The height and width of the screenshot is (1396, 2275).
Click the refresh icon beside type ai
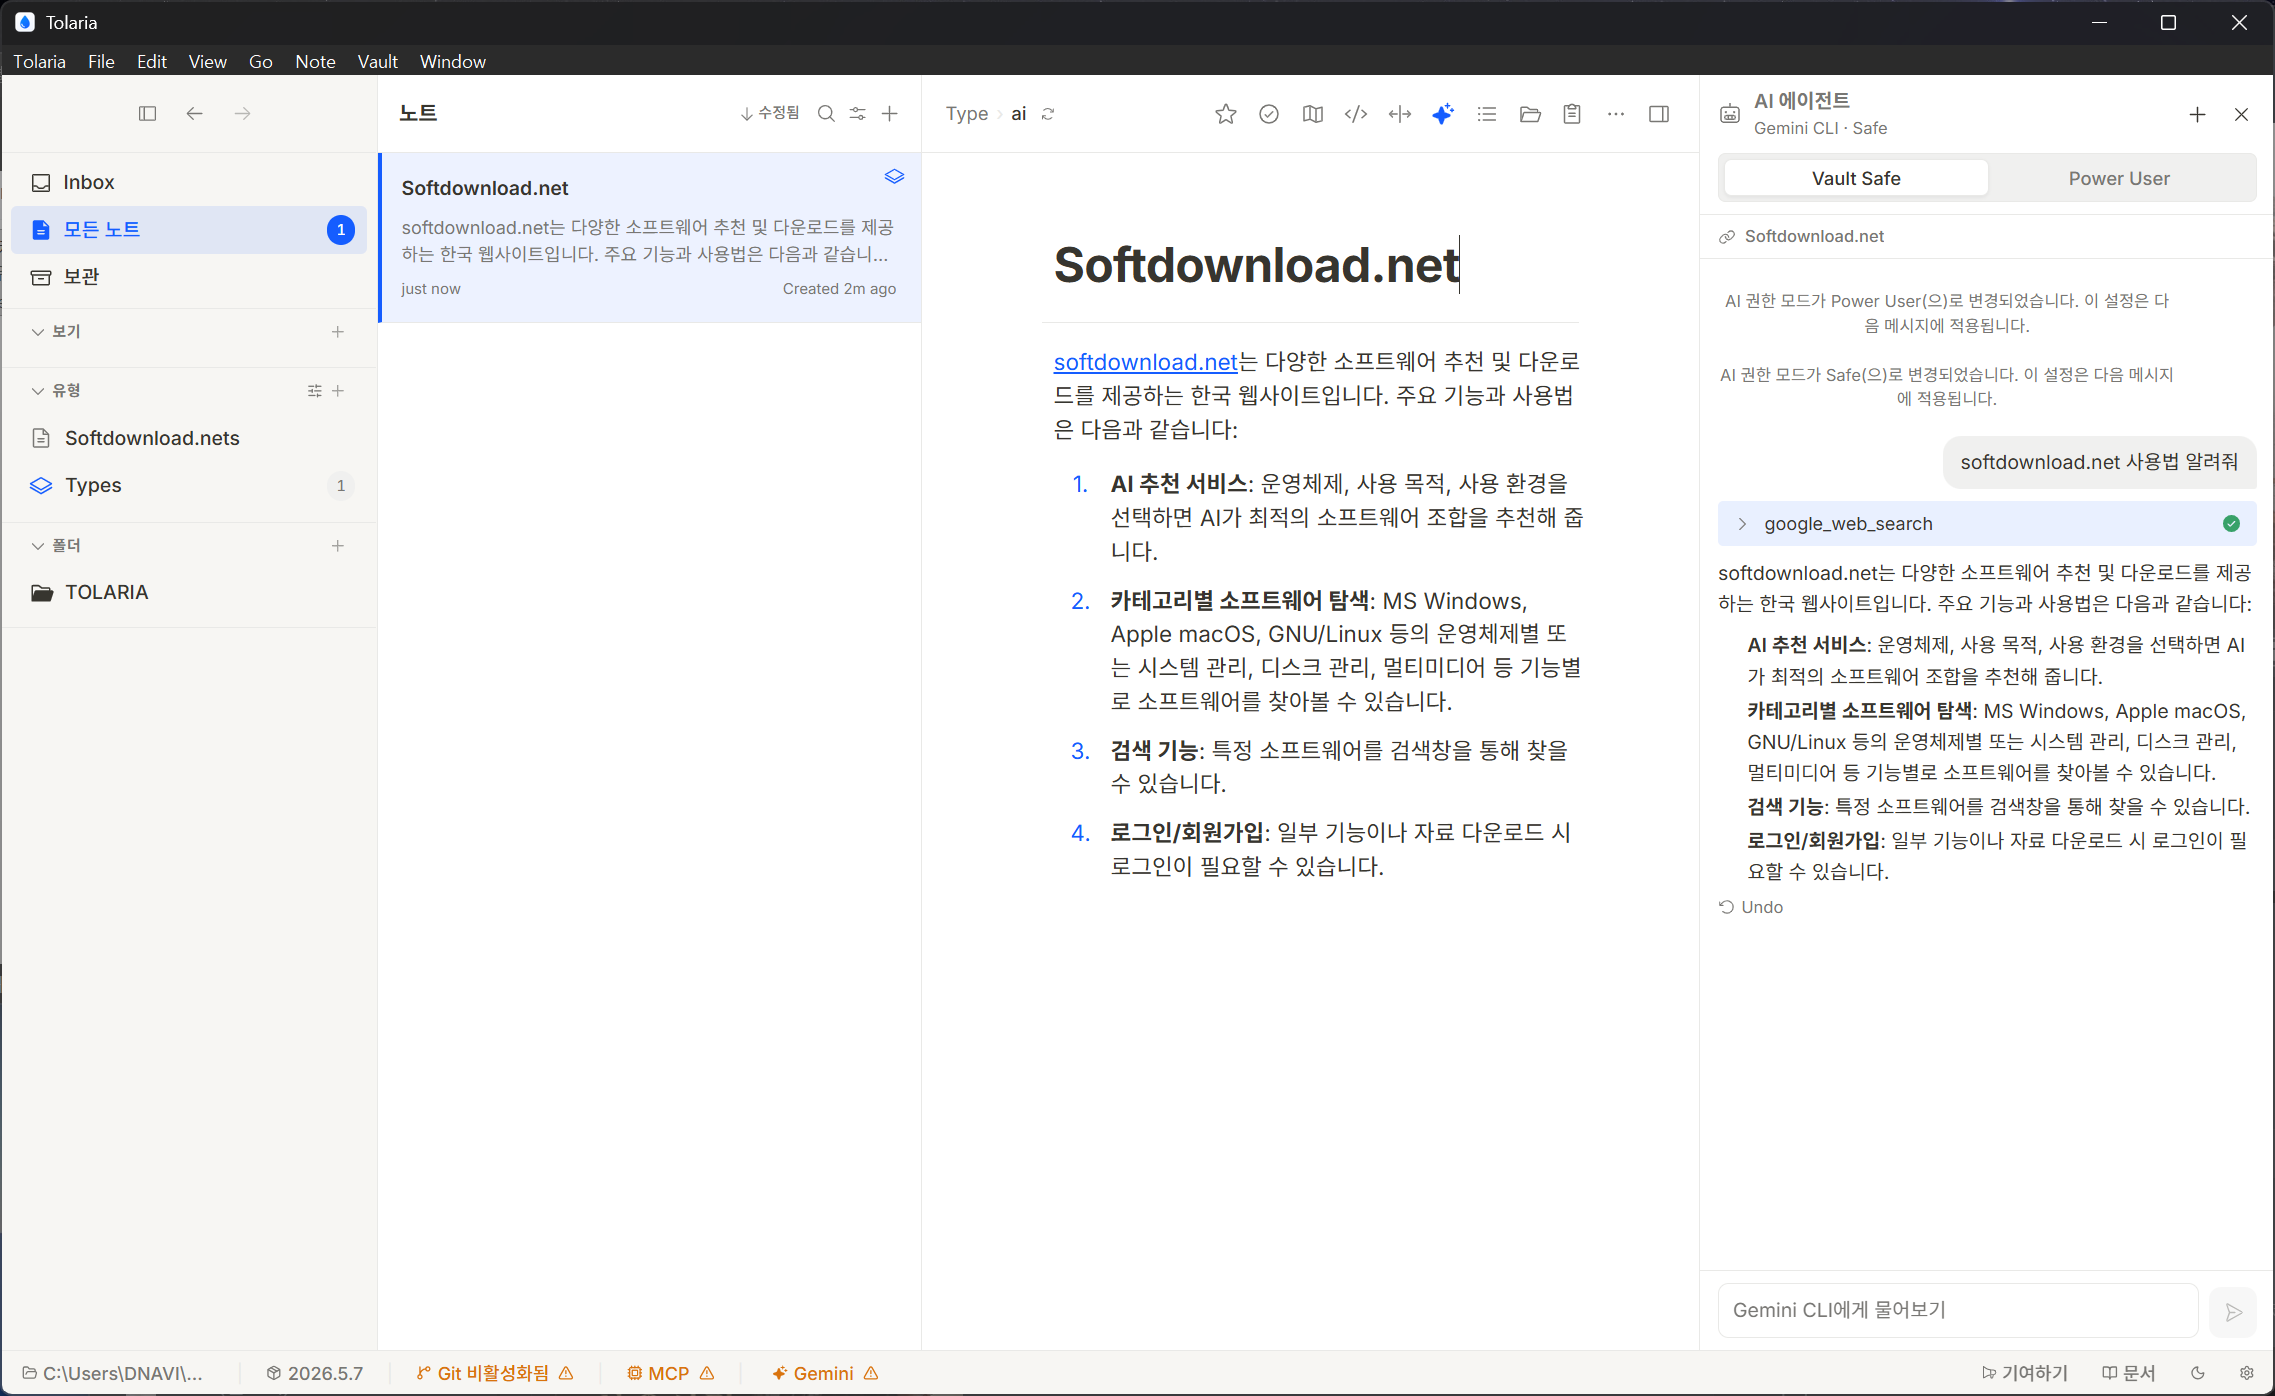tap(1048, 114)
